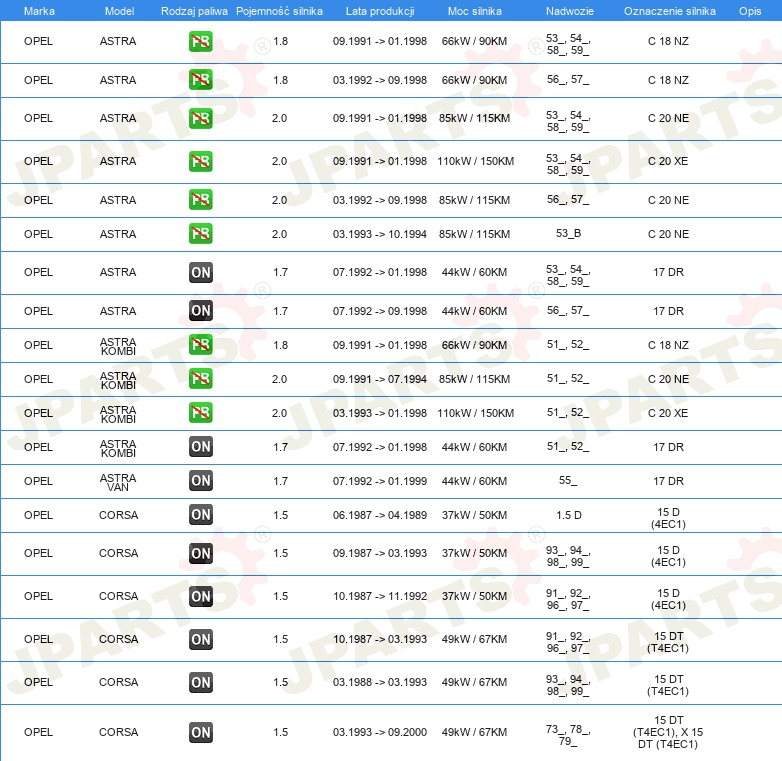The width and height of the screenshot is (782, 761).
Task: Click the ON icon in Corsa 03.1988 -> 03.1993 row
Action: tap(200, 682)
